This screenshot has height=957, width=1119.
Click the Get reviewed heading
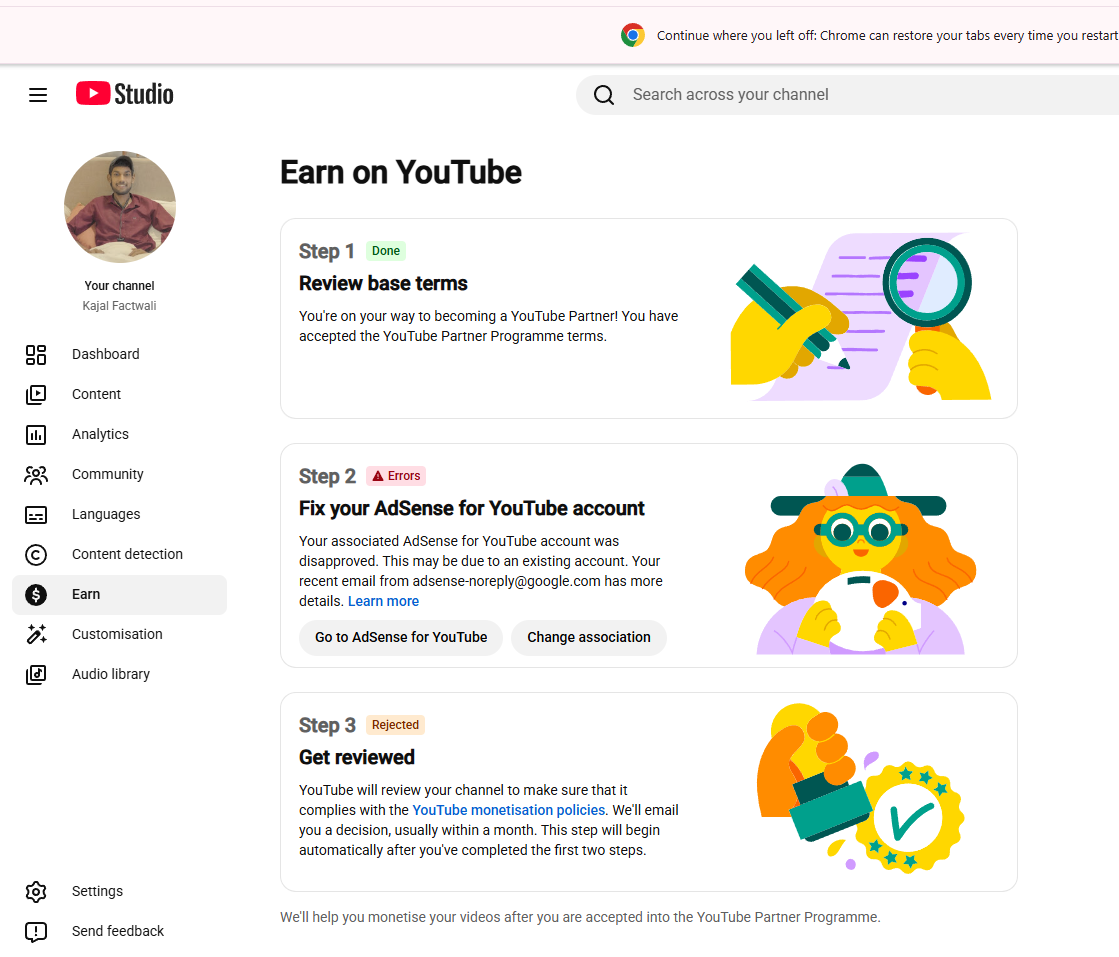pyautogui.click(x=357, y=758)
